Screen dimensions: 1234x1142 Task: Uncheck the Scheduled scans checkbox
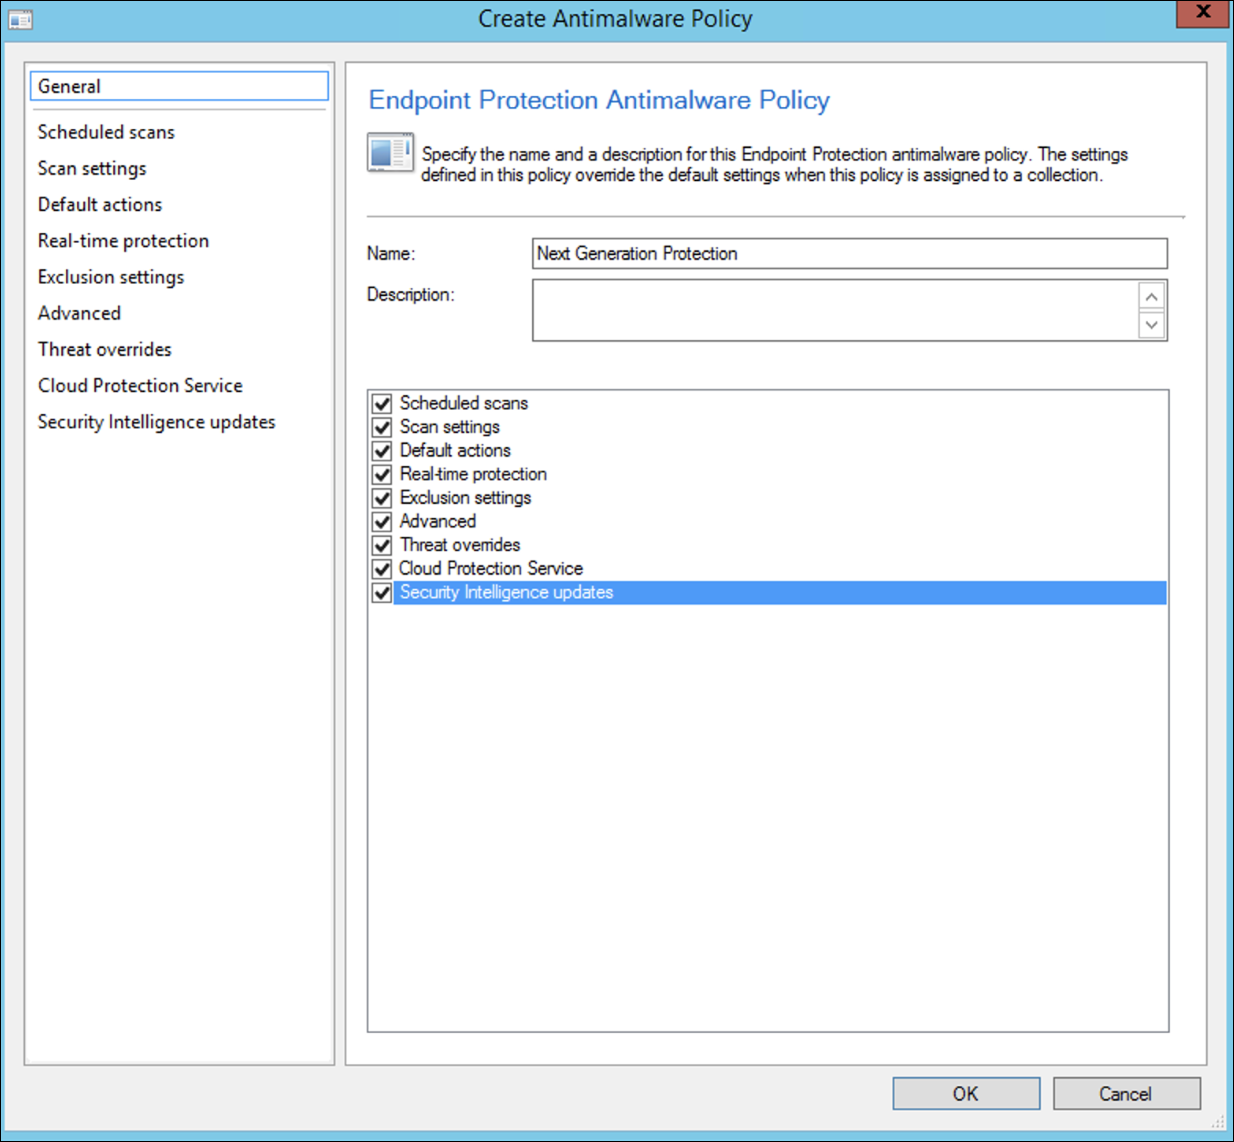(x=382, y=404)
